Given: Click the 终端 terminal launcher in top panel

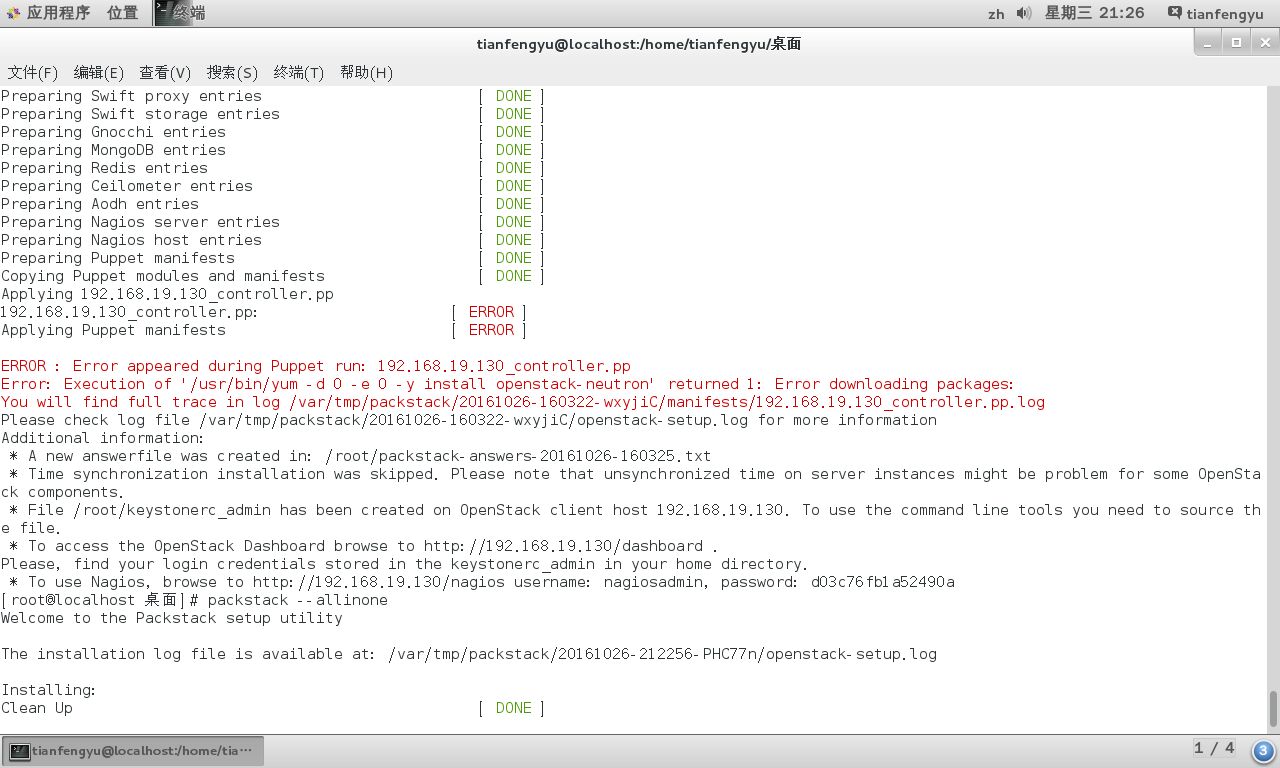Looking at the screenshot, I should click(x=180, y=13).
